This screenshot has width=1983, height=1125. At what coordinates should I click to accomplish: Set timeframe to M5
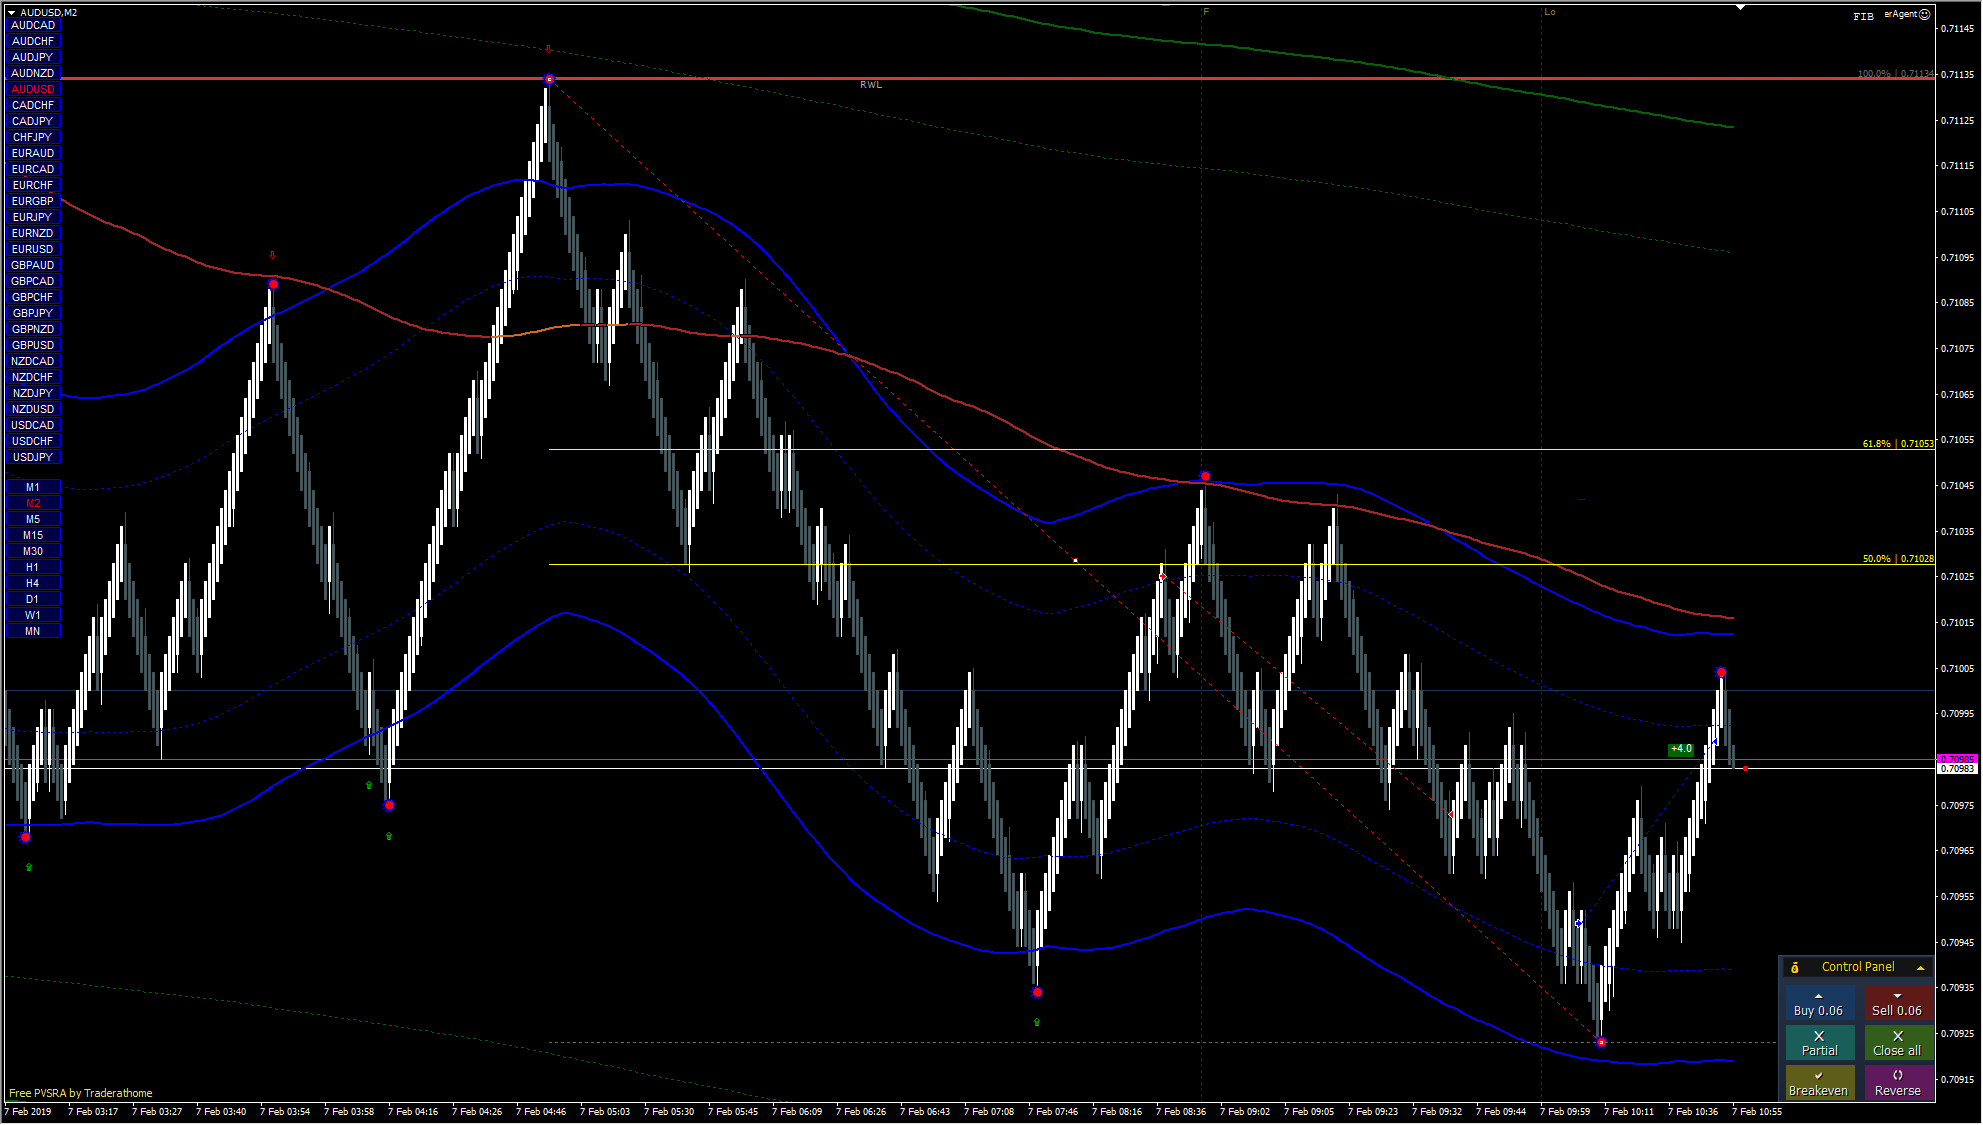click(33, 519)
